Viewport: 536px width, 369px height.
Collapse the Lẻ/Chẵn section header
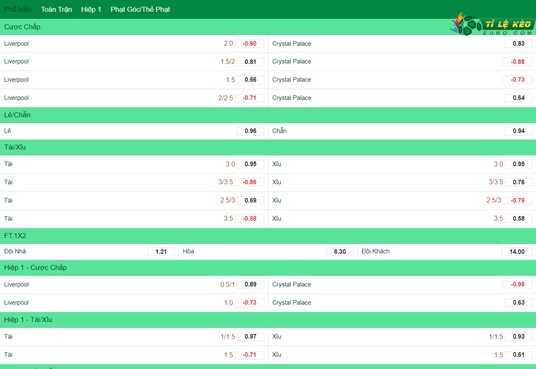click(268, 115)
